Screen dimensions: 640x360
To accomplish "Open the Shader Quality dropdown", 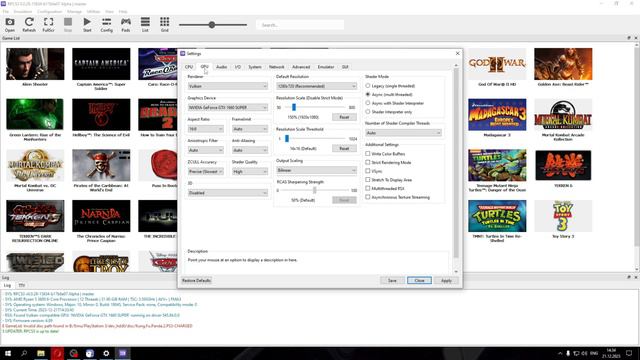I will [250, 171].
